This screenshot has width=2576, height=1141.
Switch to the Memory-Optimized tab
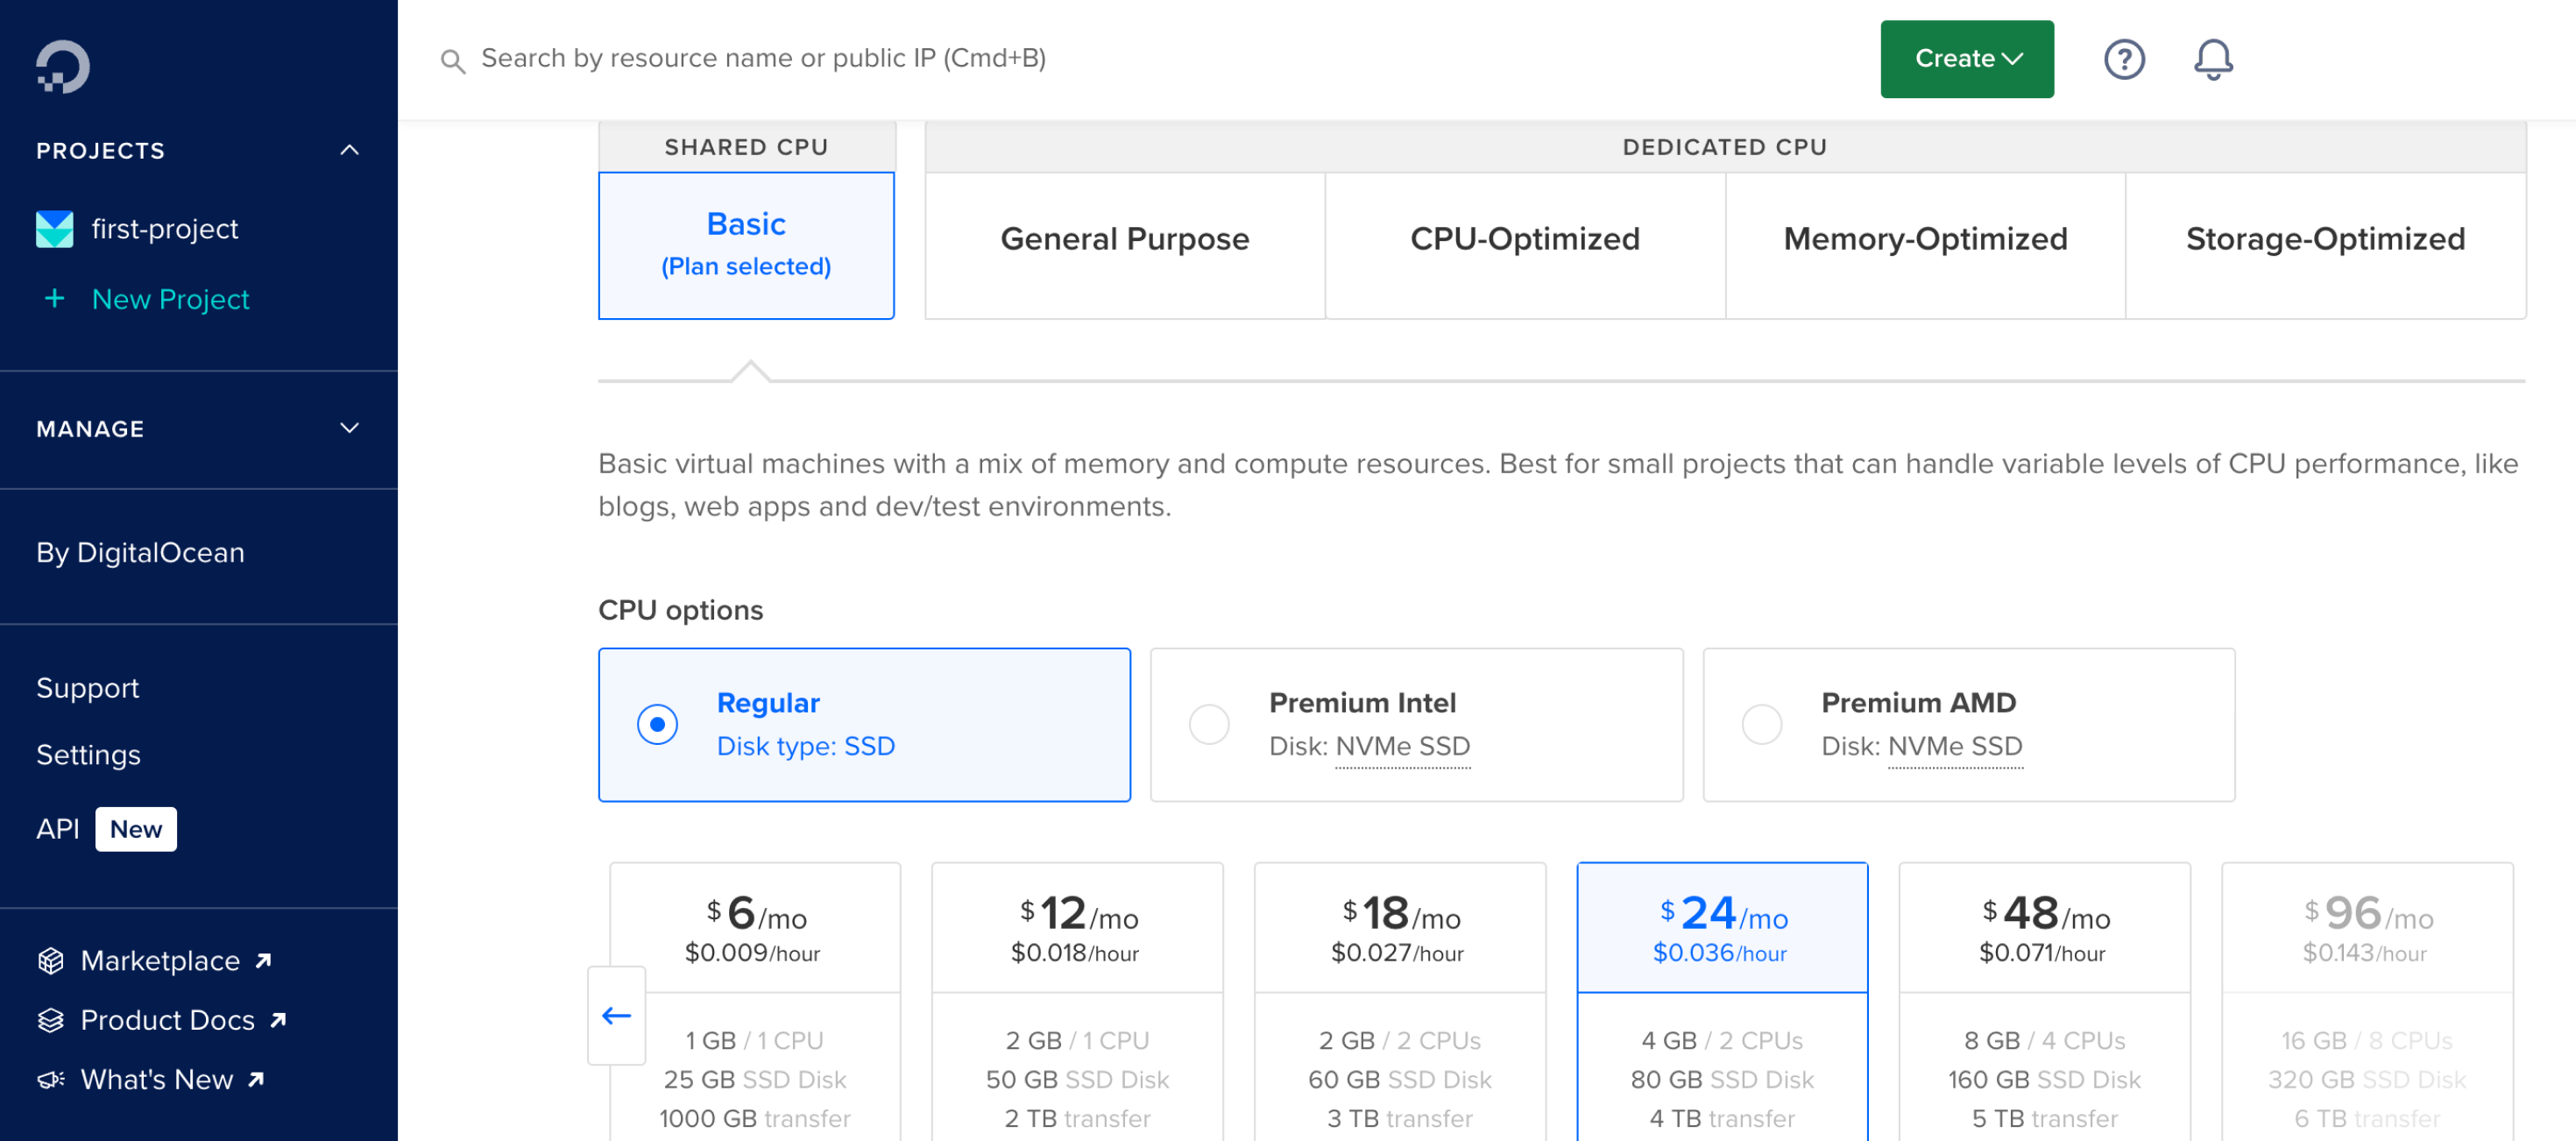(x=1925, y=239)
